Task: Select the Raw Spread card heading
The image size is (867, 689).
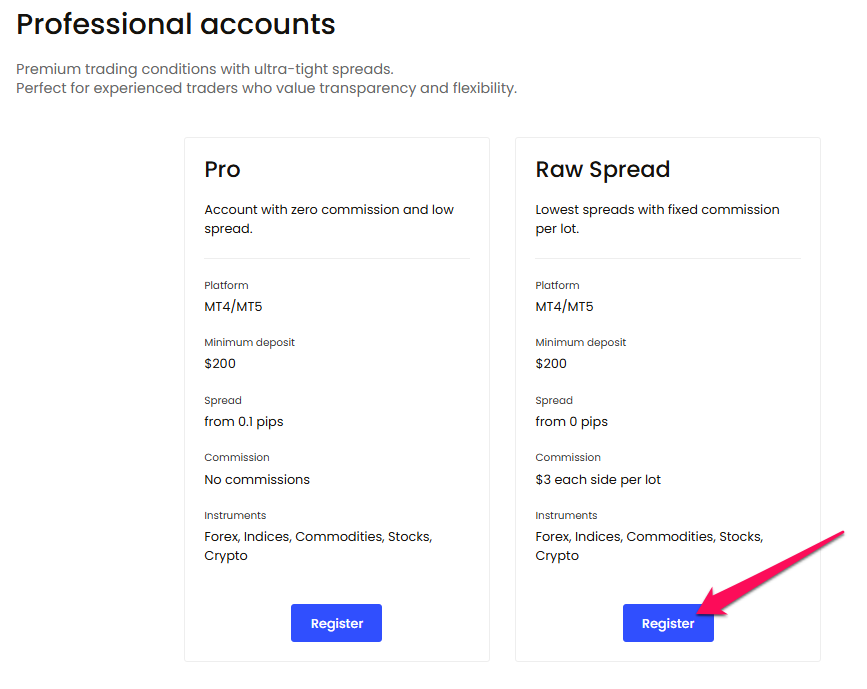Action: pos(602,170)
